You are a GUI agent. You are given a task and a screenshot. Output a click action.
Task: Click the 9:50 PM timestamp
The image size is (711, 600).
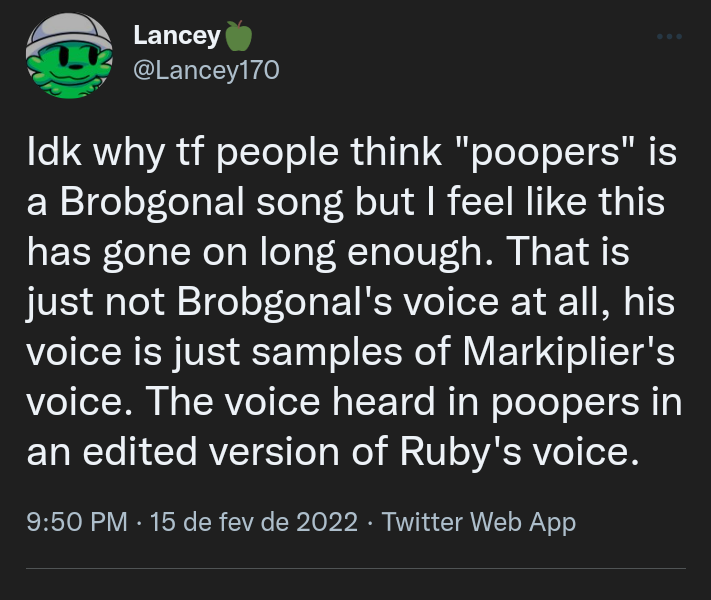point(76,522)
